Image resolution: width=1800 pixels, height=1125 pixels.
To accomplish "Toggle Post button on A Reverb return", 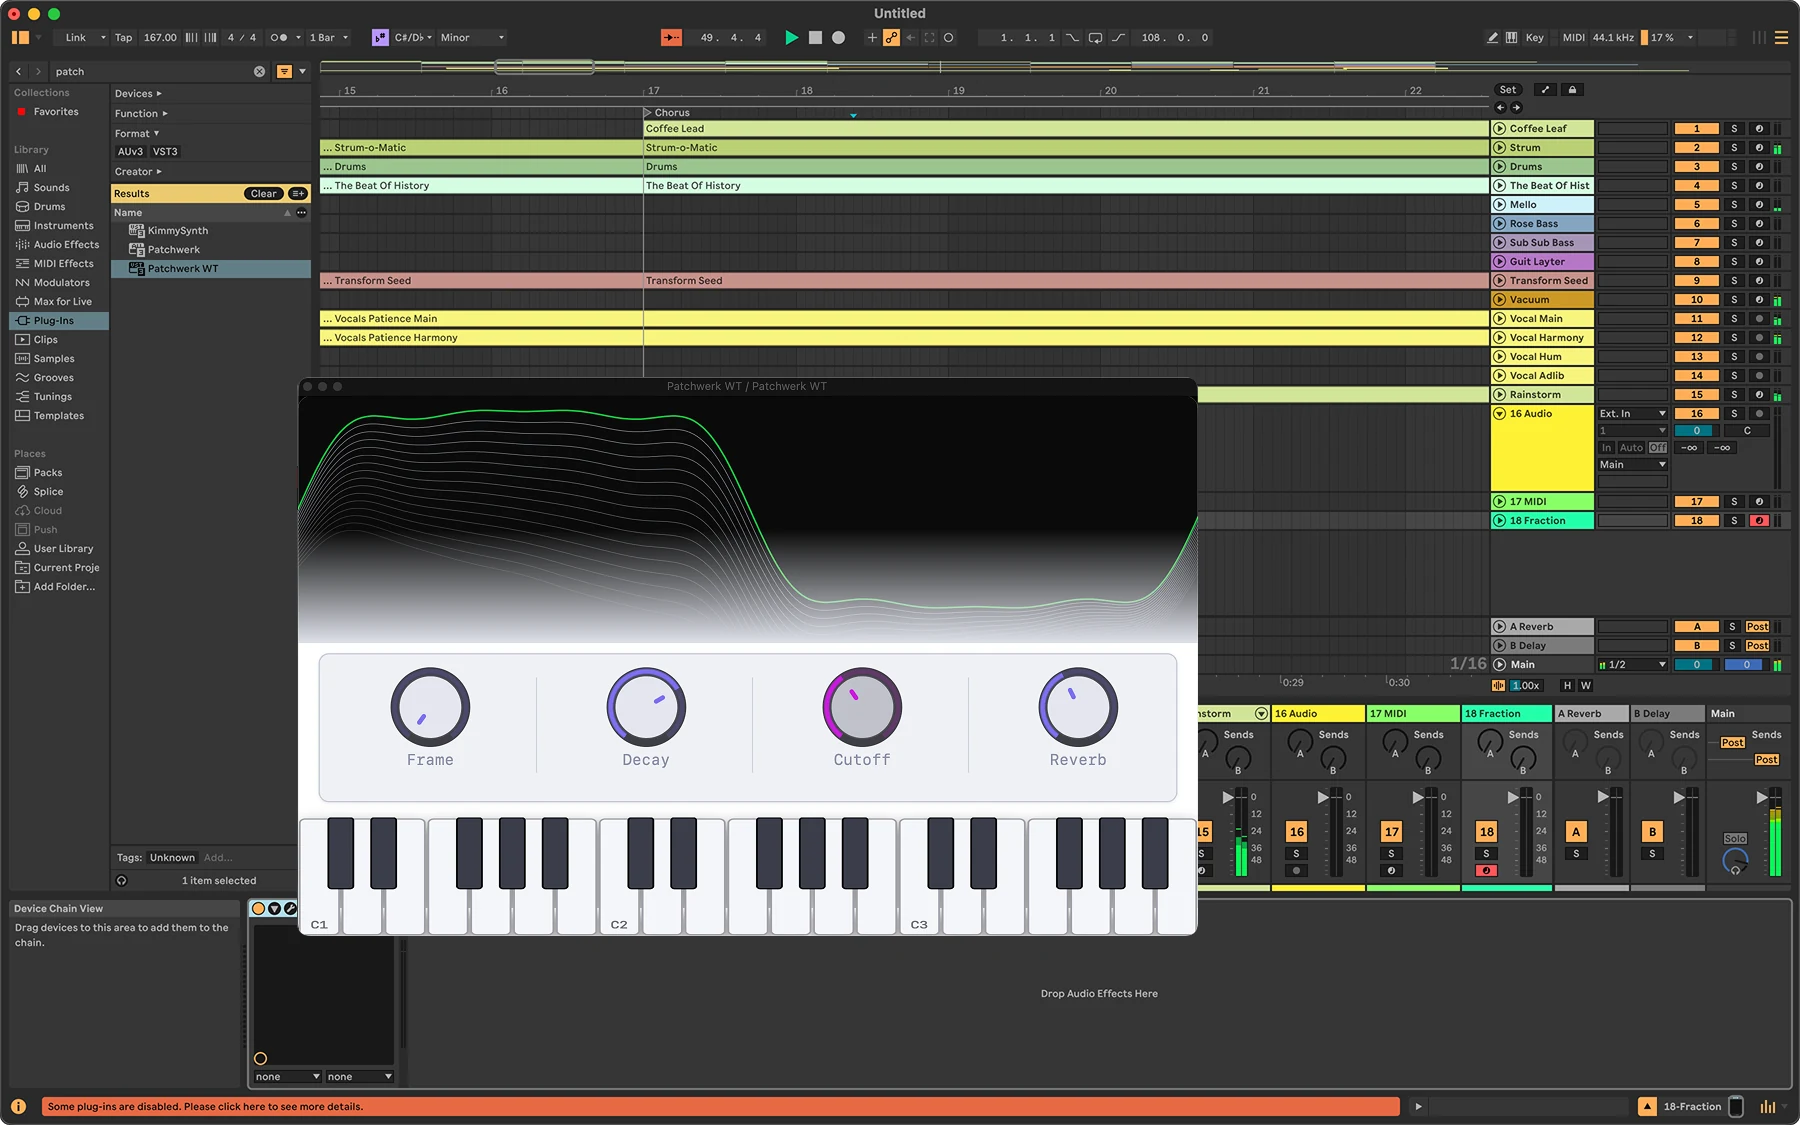I will click(x=1757, y=627).
